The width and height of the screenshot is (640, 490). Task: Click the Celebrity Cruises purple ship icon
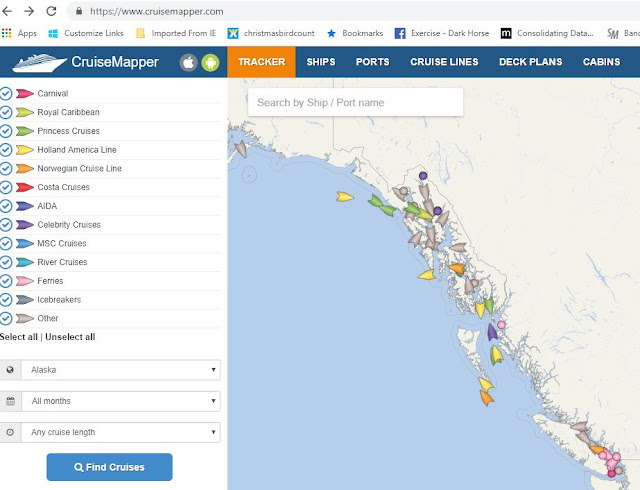pos(24,225)
